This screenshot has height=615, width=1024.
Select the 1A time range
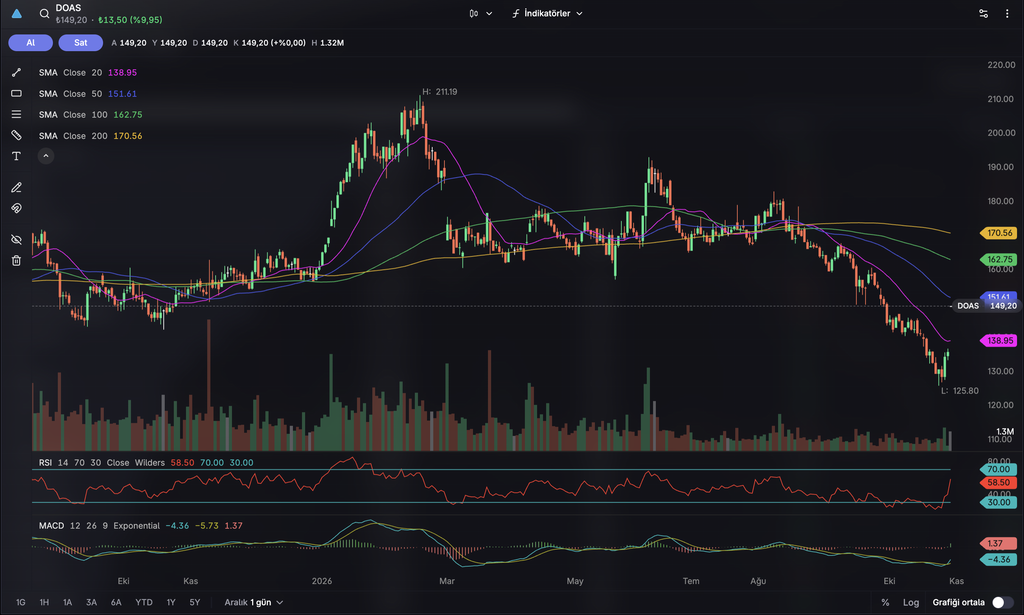(x=67, y=603)
